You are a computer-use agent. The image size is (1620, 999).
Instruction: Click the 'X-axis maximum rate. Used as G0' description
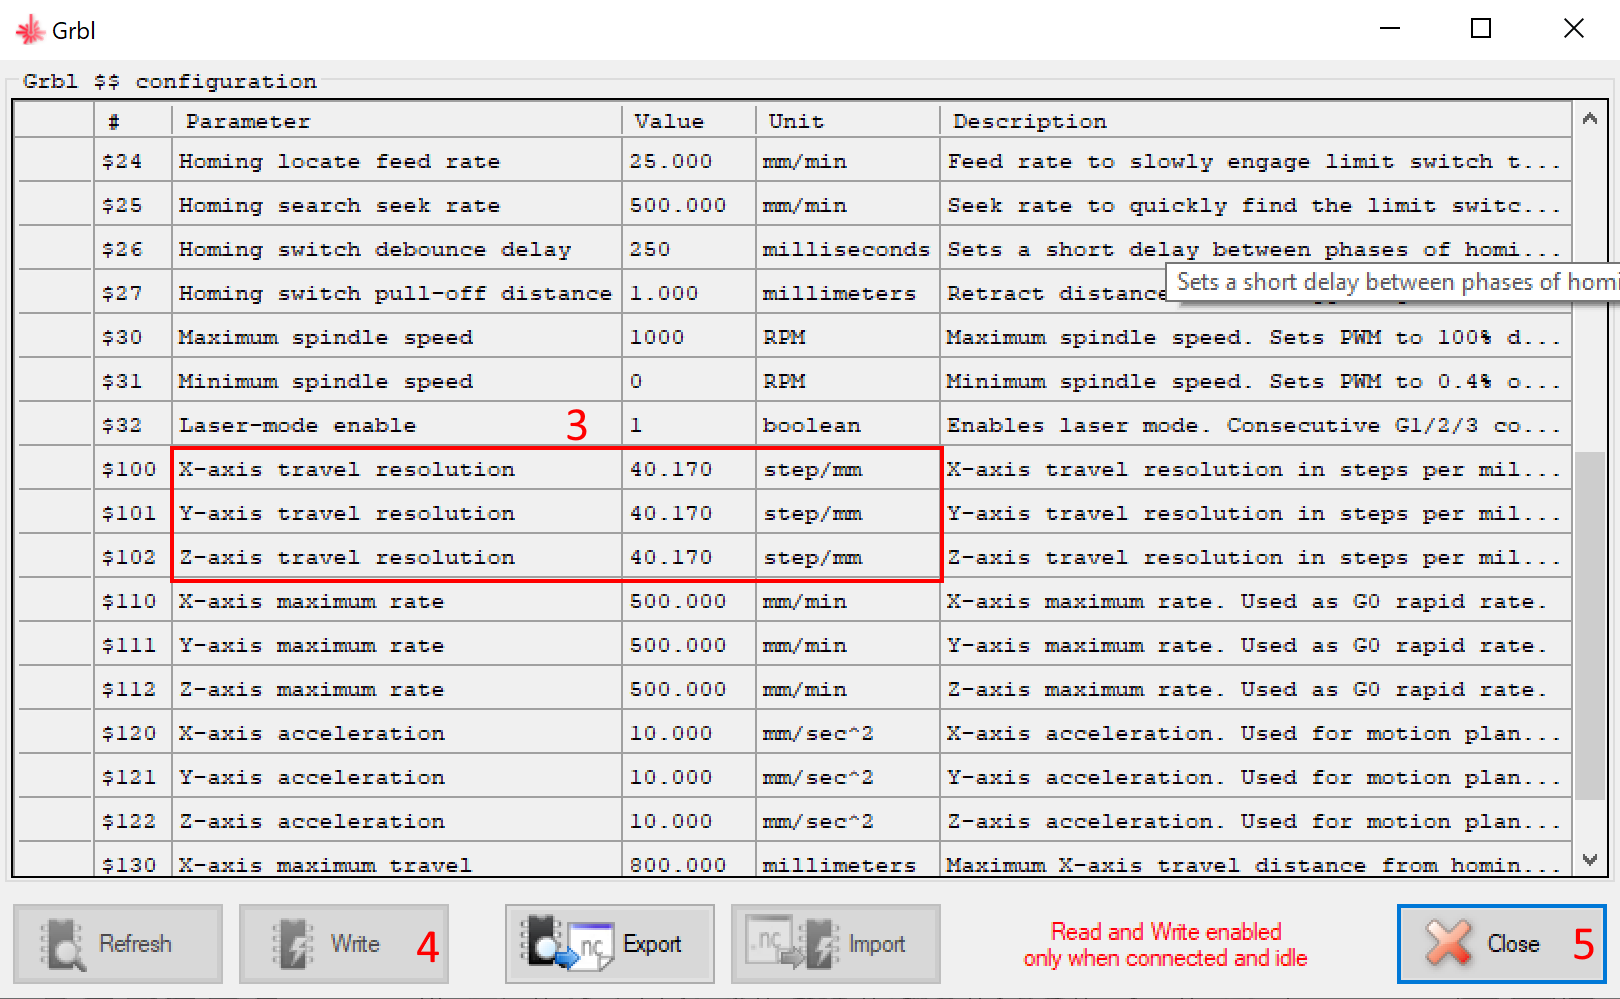point(1256,601)
